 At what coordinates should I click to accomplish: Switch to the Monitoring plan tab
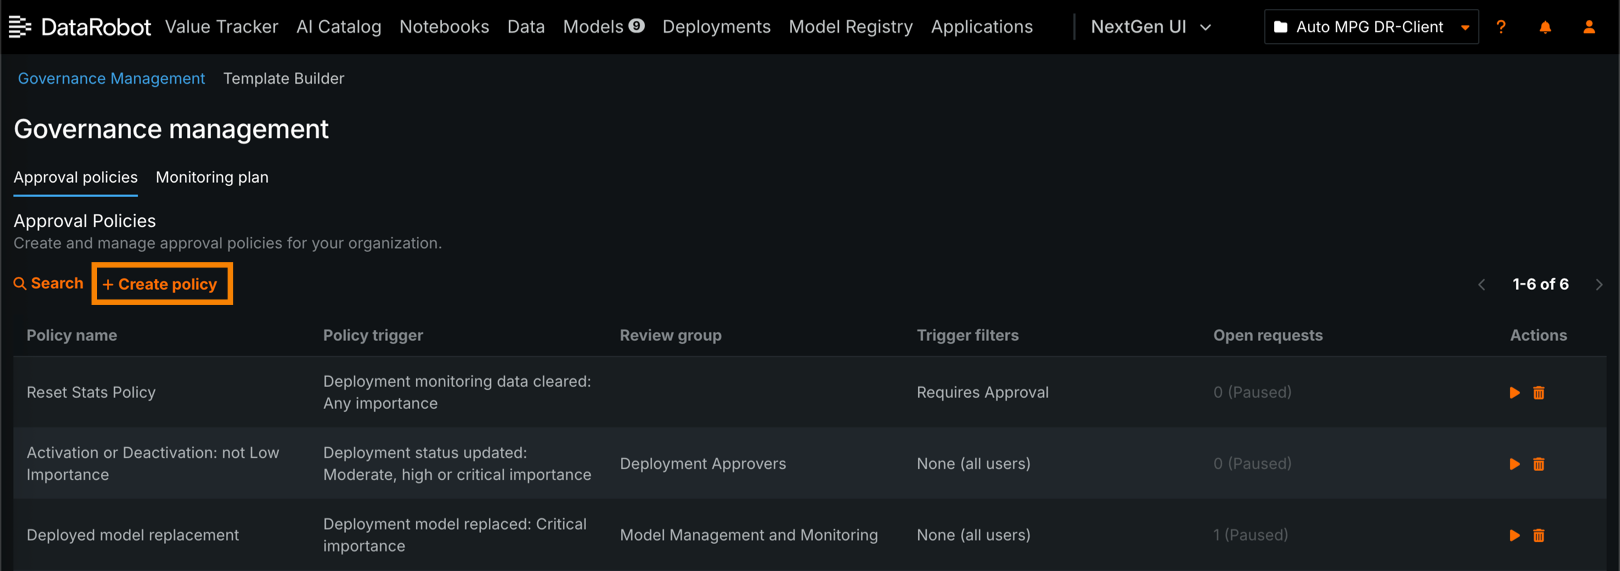[x=212, y=177]
